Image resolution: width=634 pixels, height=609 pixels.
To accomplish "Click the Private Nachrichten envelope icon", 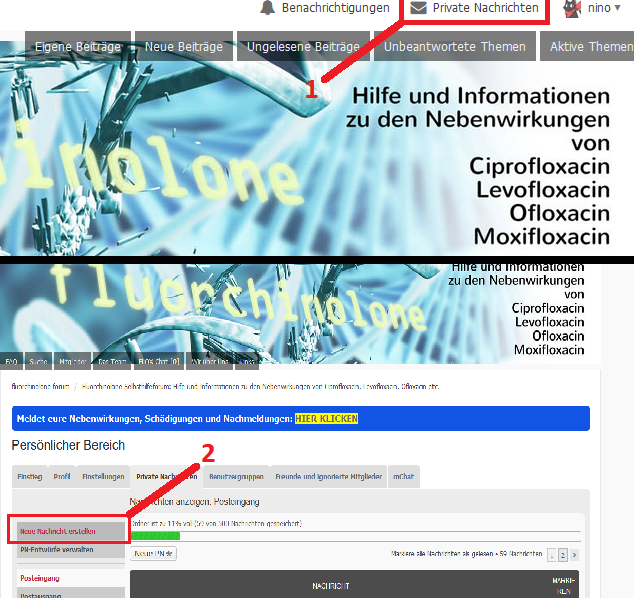I will pyautogui.click(x=418, y=8).
